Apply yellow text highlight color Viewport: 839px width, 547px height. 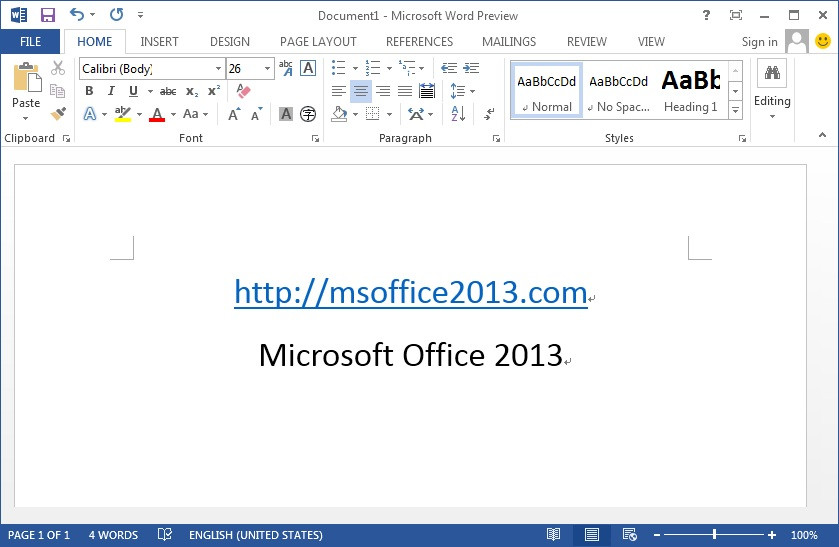[123, 114]
